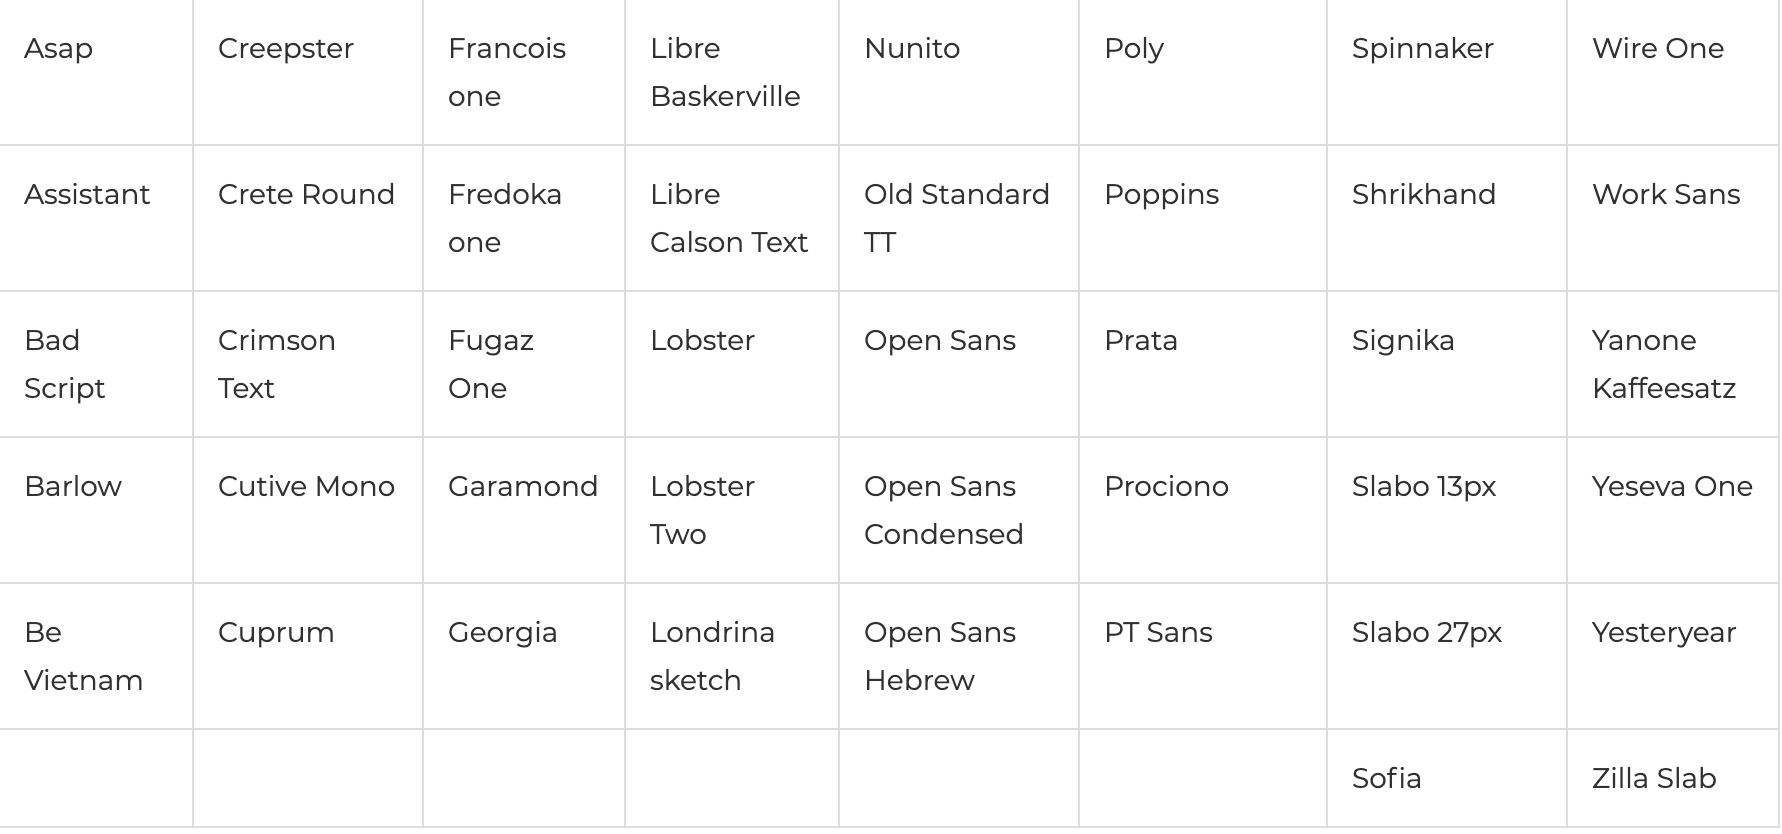Image resolution: width=1782 pixels, height=834 pixels.
Task: Select the Zilla Slab entry
Action: 1654,779
